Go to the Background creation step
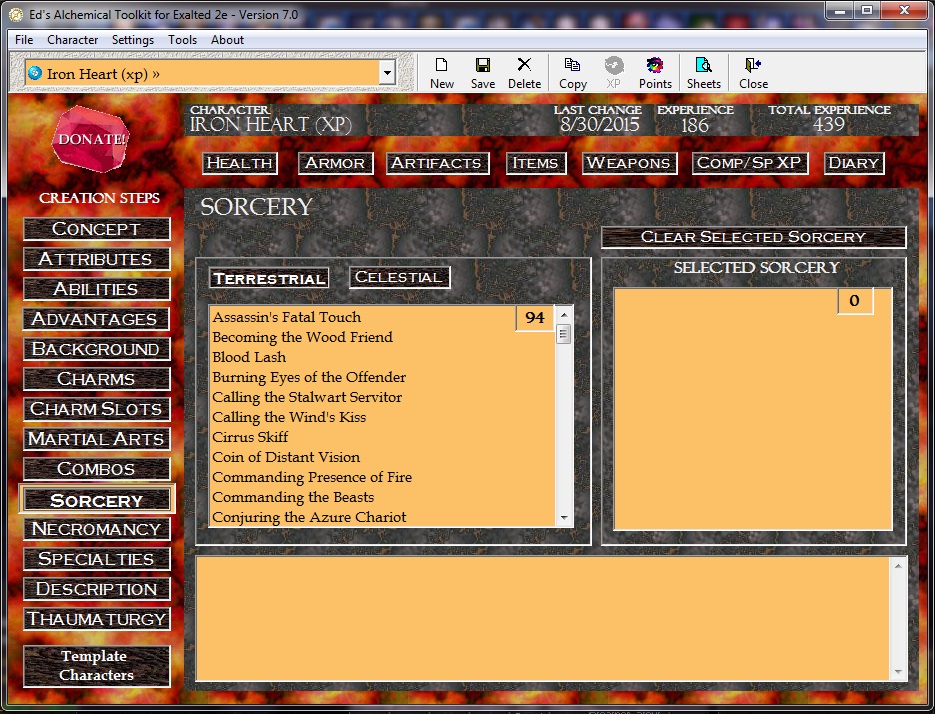The width and height of the screenshot is (935, 714). tap(97, 349)
